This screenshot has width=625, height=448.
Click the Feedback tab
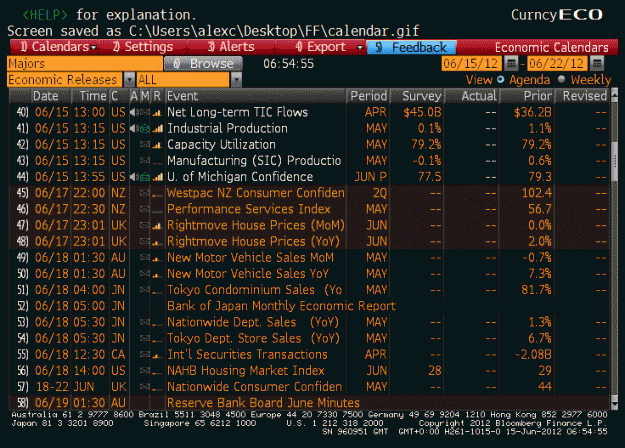pos(412,47)
